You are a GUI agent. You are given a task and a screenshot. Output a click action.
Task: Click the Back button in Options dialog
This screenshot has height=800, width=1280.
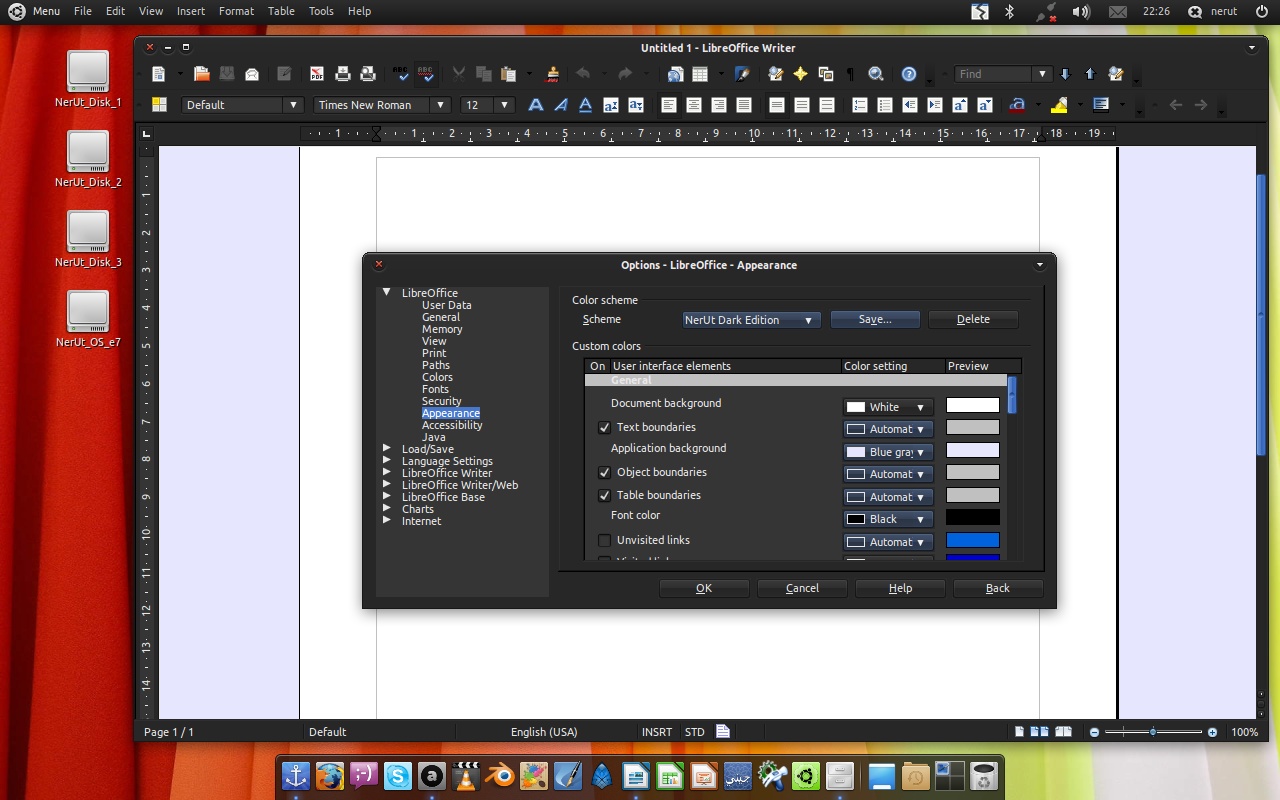(998, 588)
